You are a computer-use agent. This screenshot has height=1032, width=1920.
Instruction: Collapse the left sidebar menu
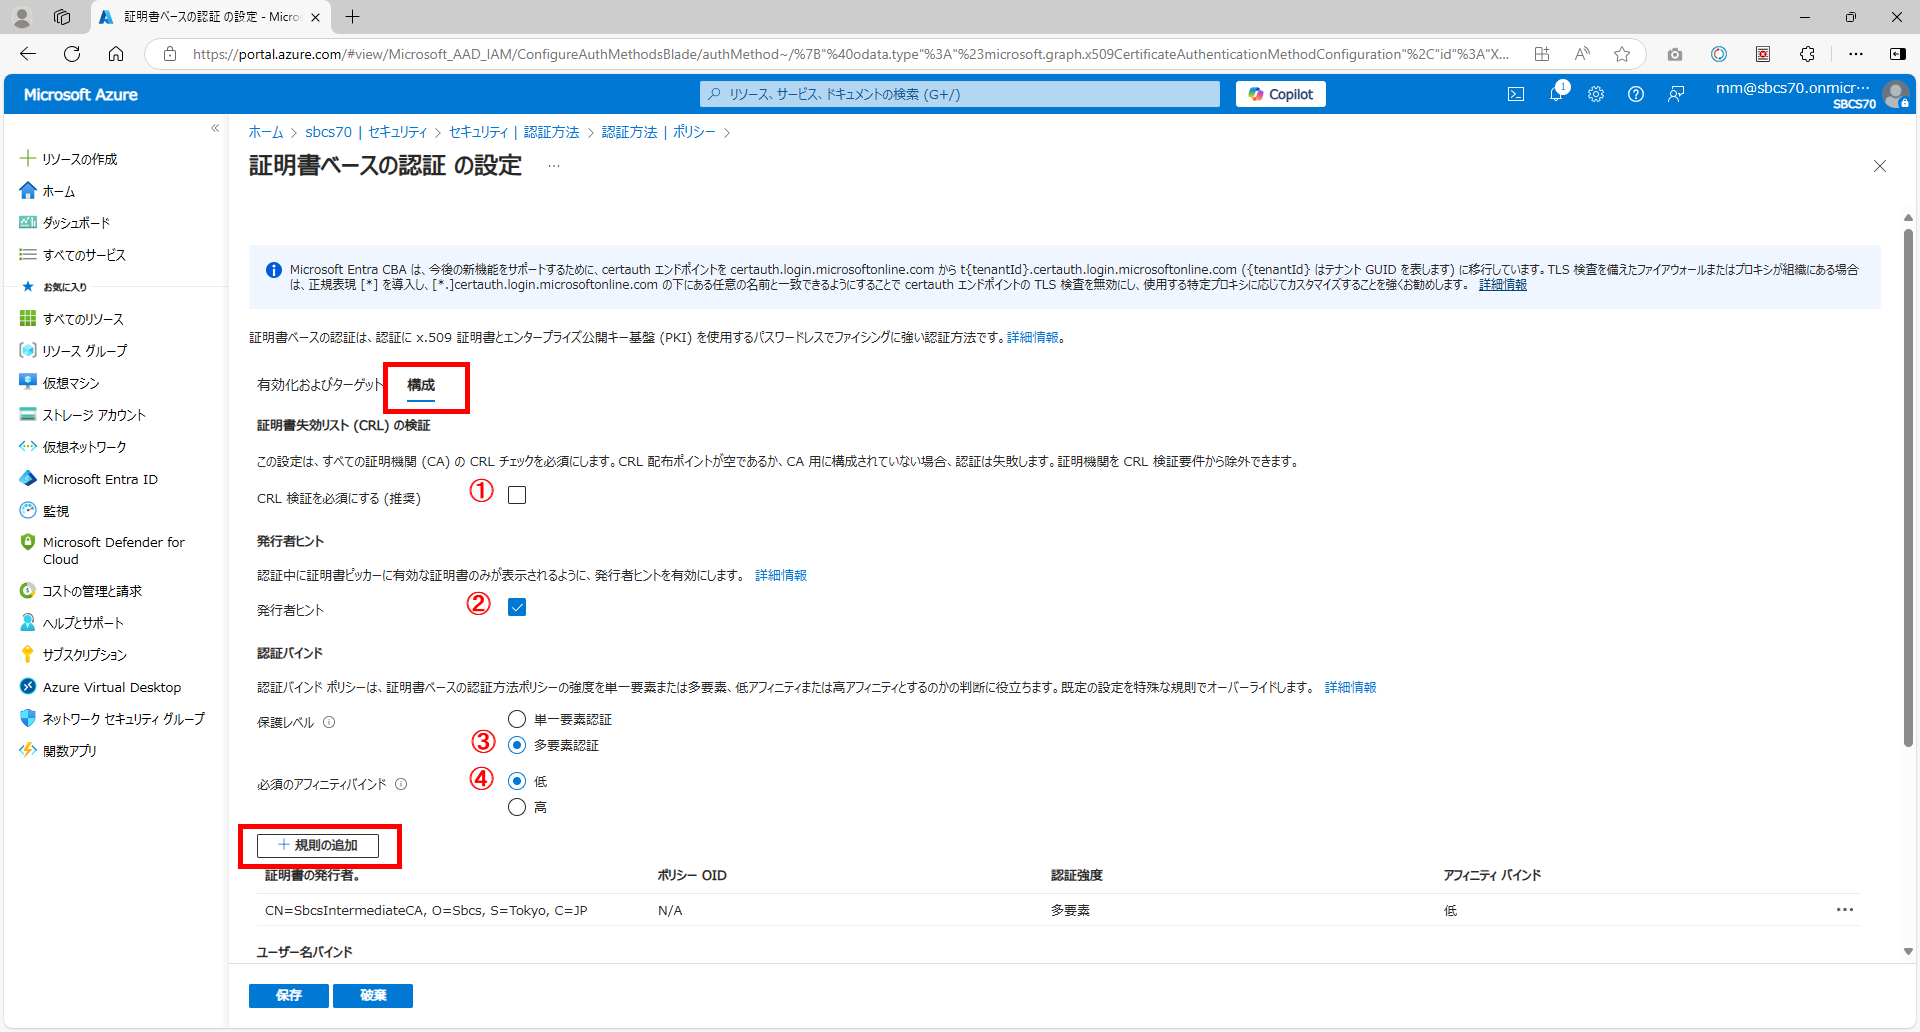(x=215, y=128)
